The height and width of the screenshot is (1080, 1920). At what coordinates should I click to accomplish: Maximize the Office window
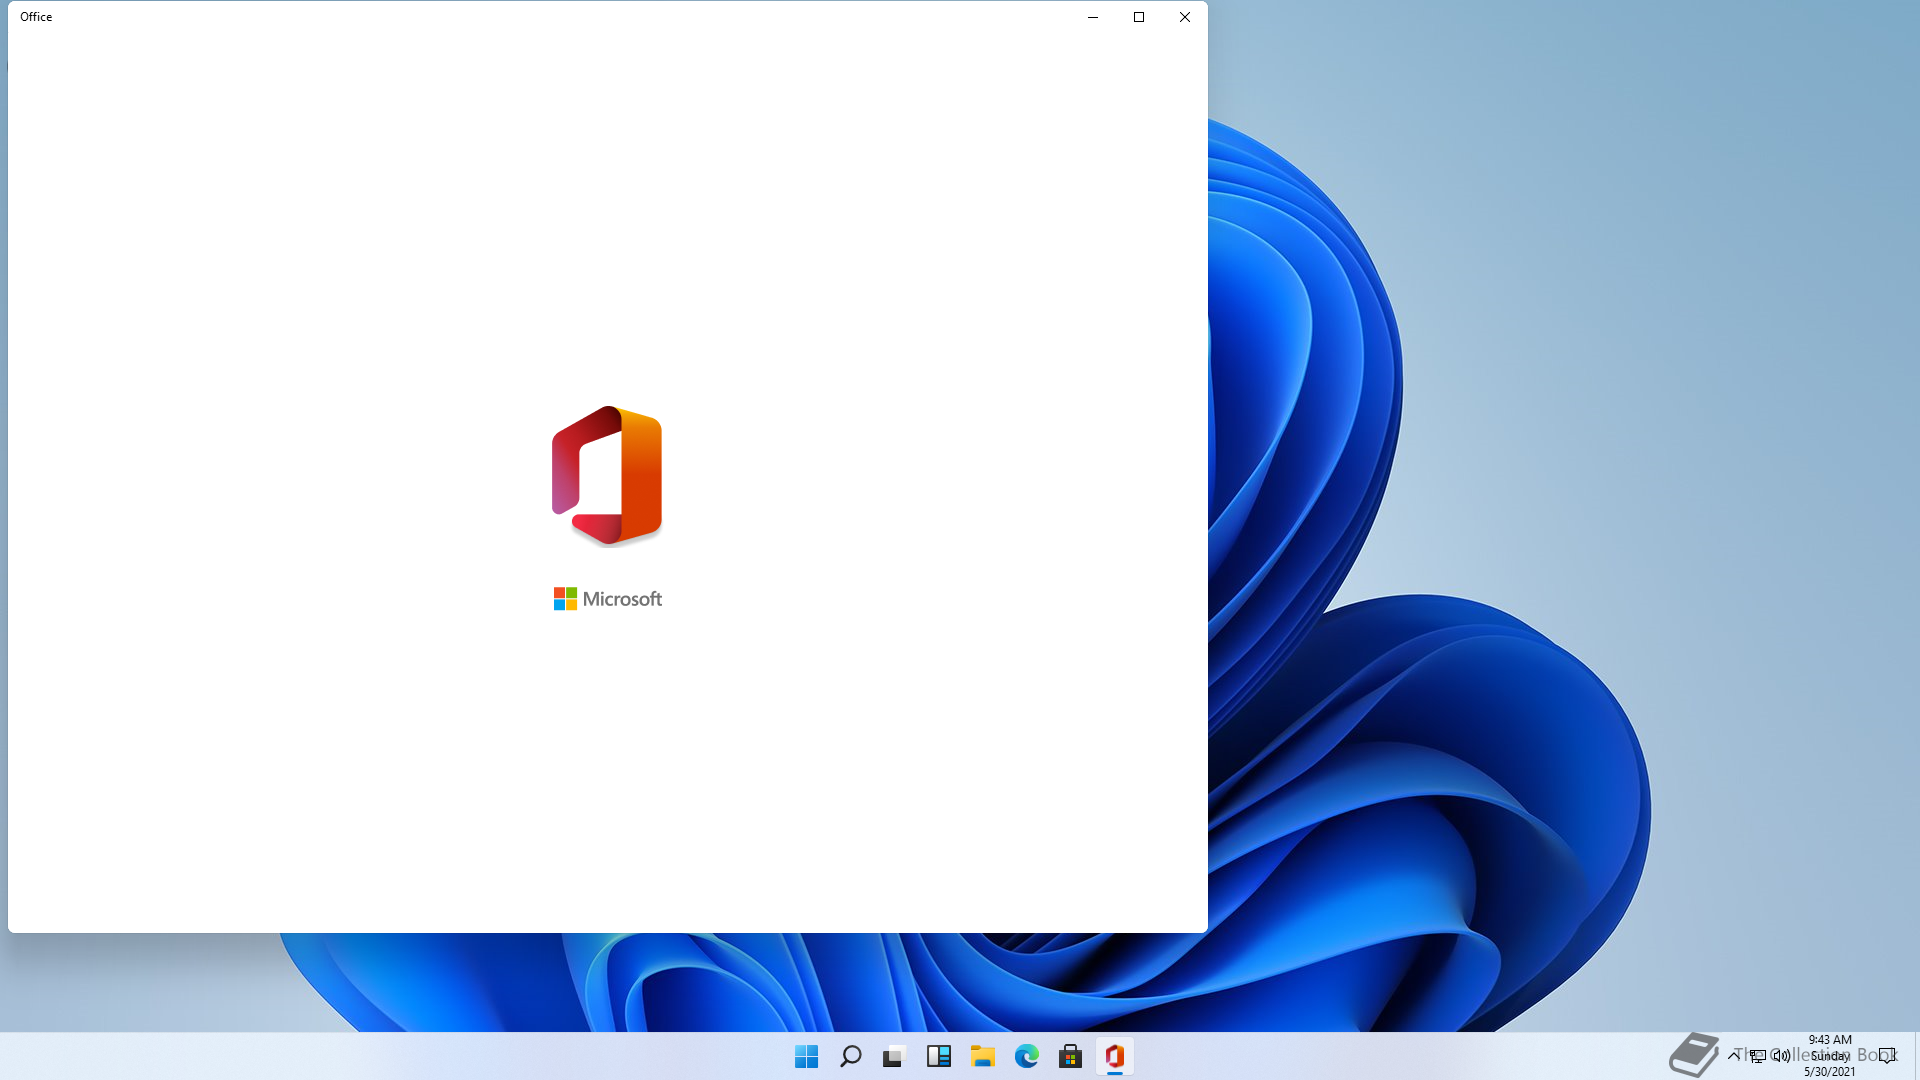tap(1139, 17)
